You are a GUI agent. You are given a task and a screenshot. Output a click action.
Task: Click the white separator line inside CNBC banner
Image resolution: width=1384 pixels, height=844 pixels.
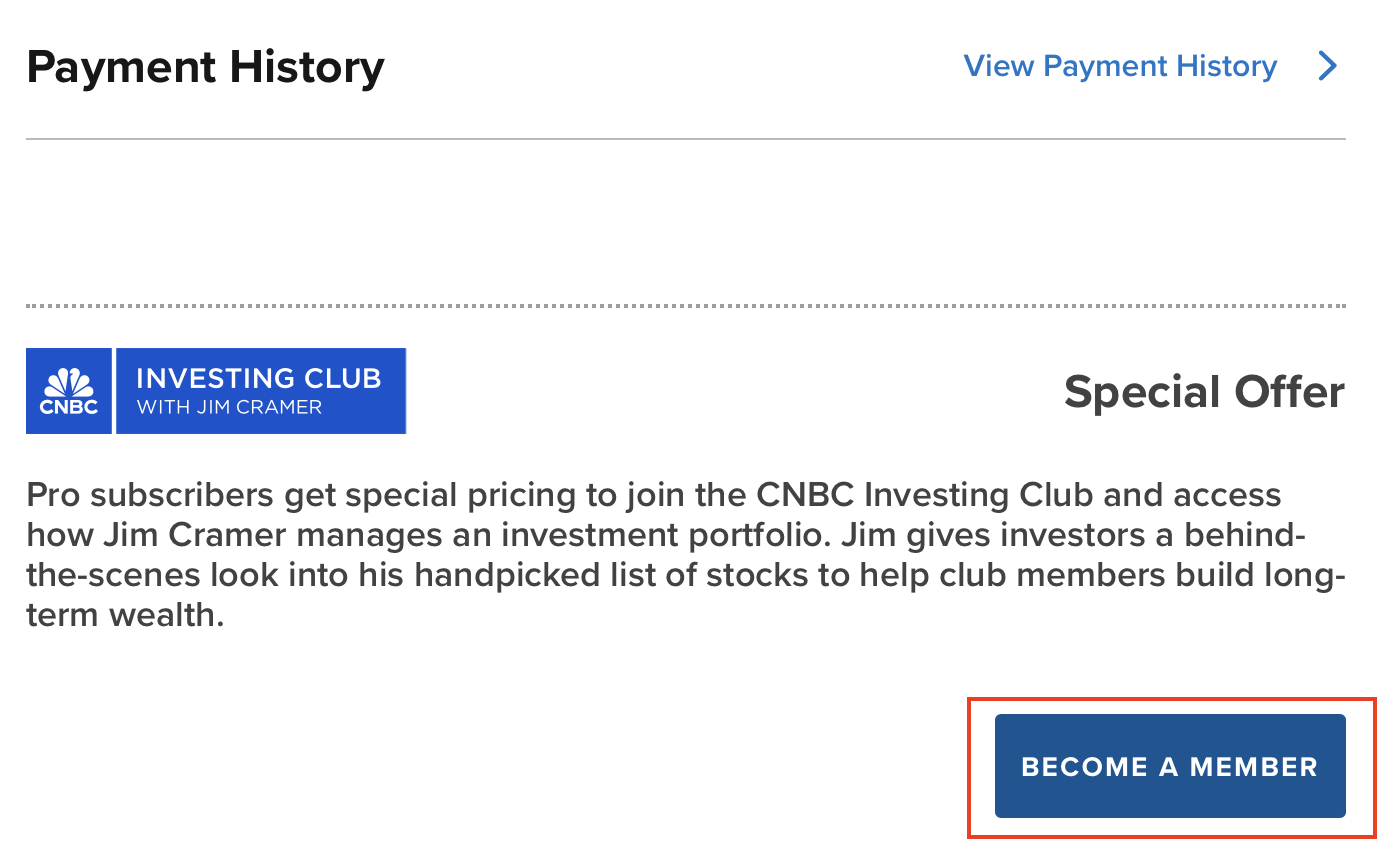tap(115, 391)
